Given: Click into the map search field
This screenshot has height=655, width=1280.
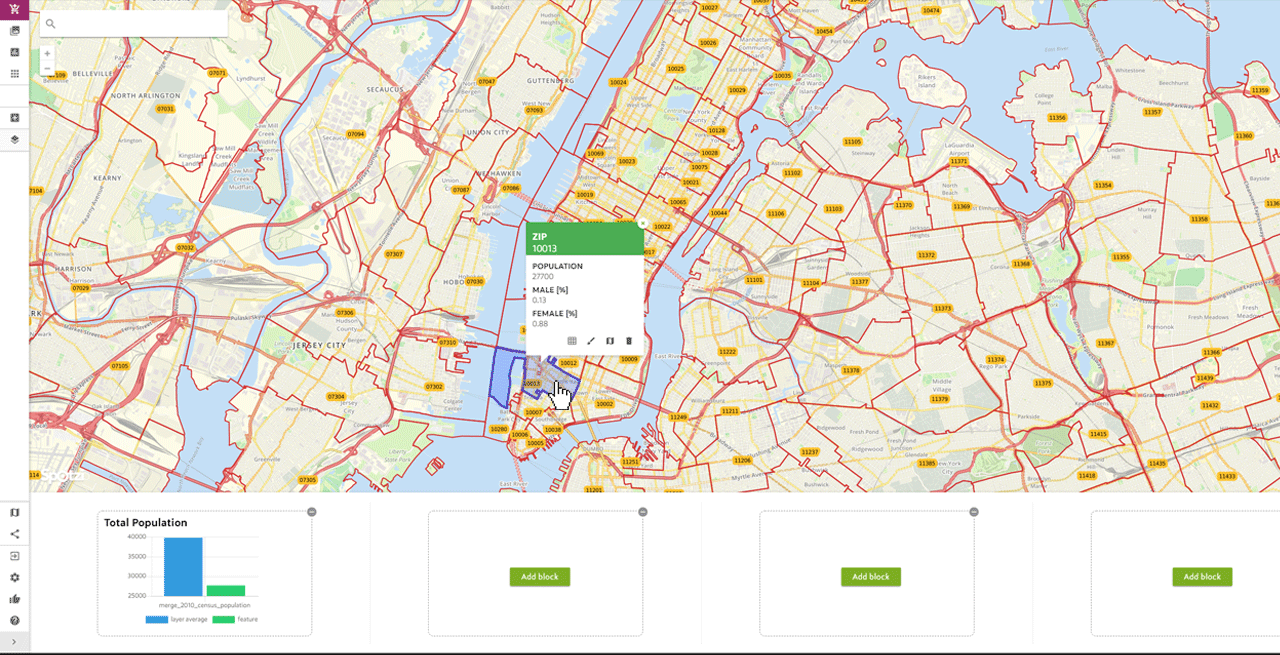Looking at the screenshot, I should click(134, 23).
